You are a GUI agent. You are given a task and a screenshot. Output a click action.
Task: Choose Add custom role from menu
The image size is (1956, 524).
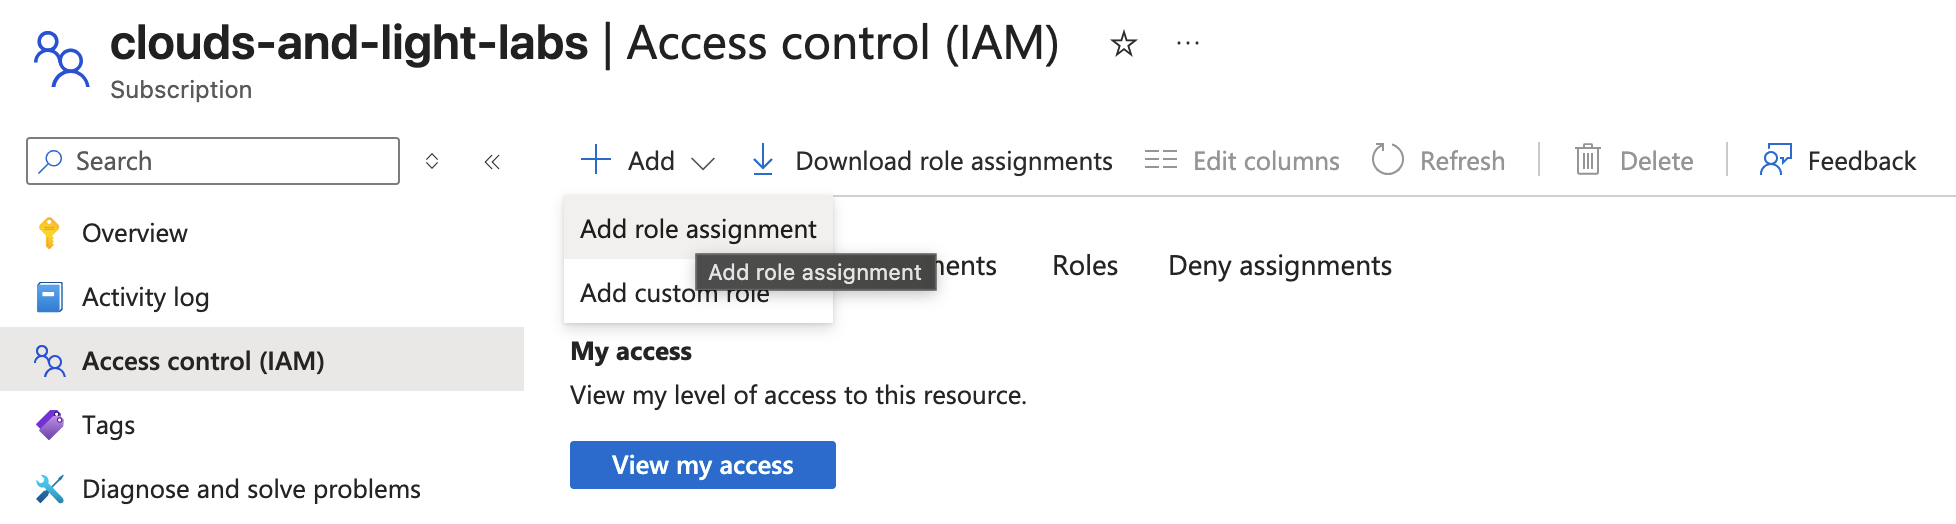click(x=698, y=292)
